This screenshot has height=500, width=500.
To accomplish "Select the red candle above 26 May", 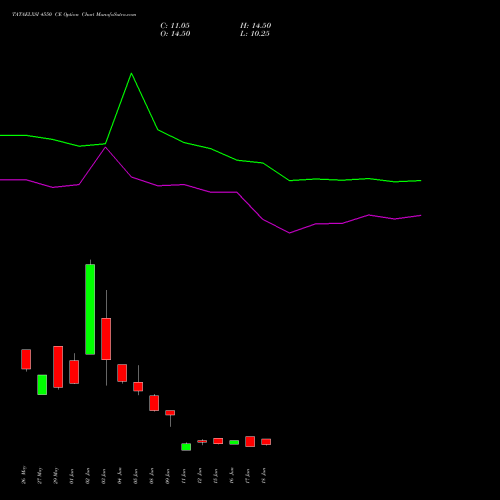I will tap(26, 359).
